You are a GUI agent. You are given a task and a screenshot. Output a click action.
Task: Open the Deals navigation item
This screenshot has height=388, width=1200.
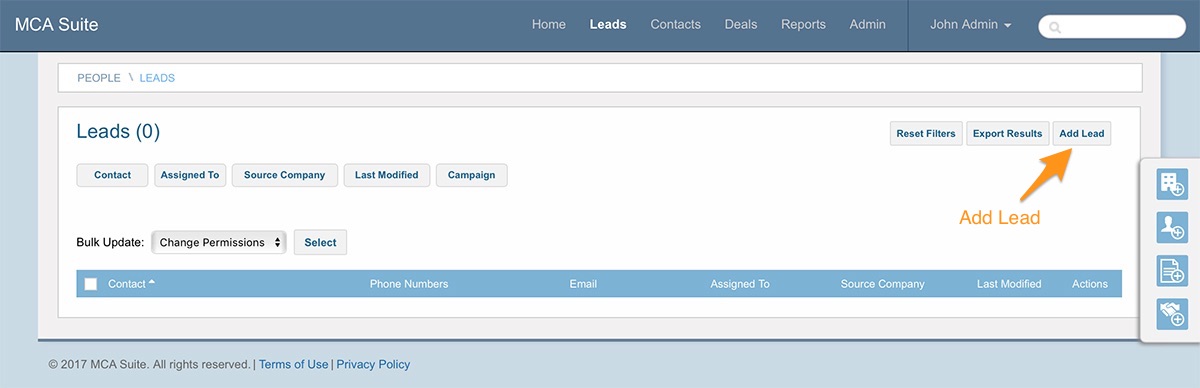(741, 25)
